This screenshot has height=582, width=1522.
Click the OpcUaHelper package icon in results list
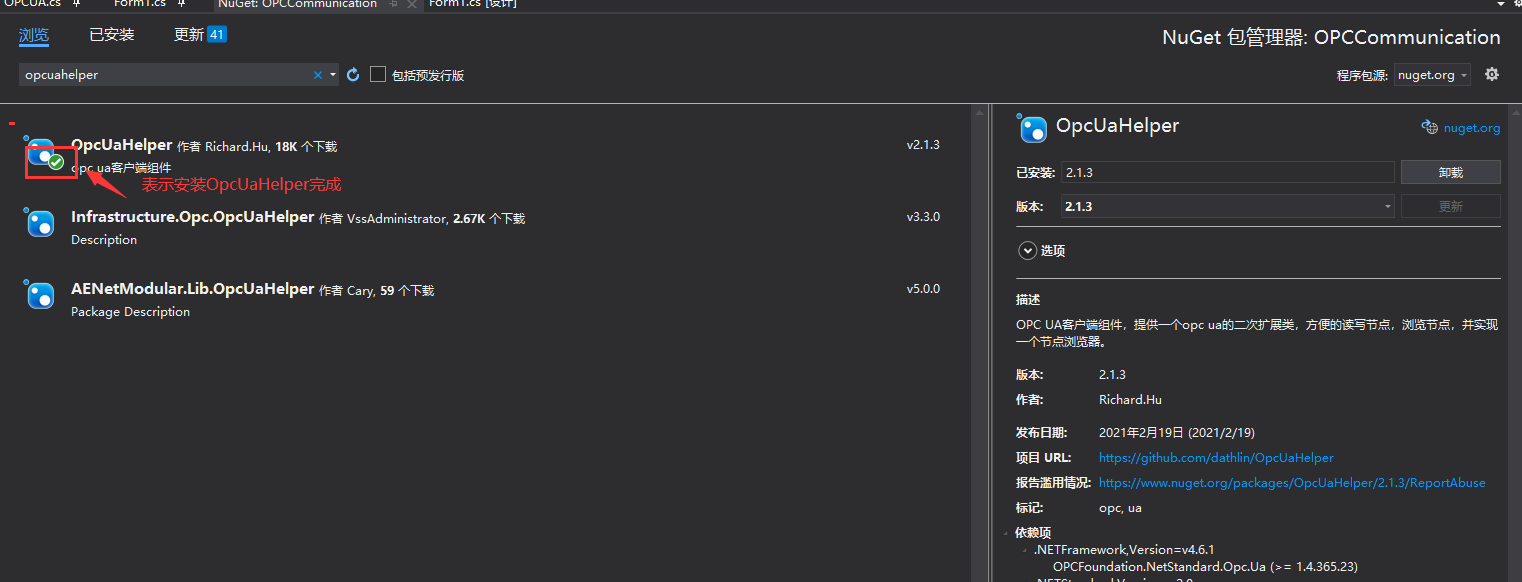click(x=41, y=152)
